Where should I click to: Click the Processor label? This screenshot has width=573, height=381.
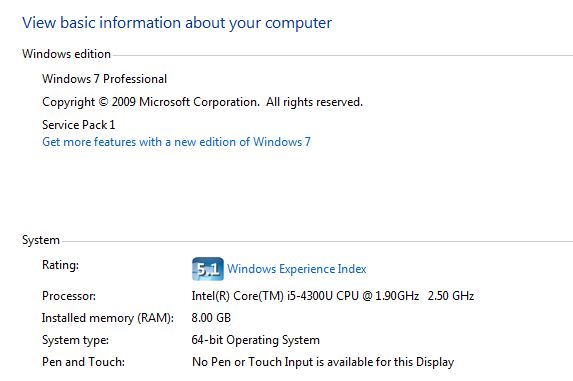pyautogui.click(x=69, y=296)
